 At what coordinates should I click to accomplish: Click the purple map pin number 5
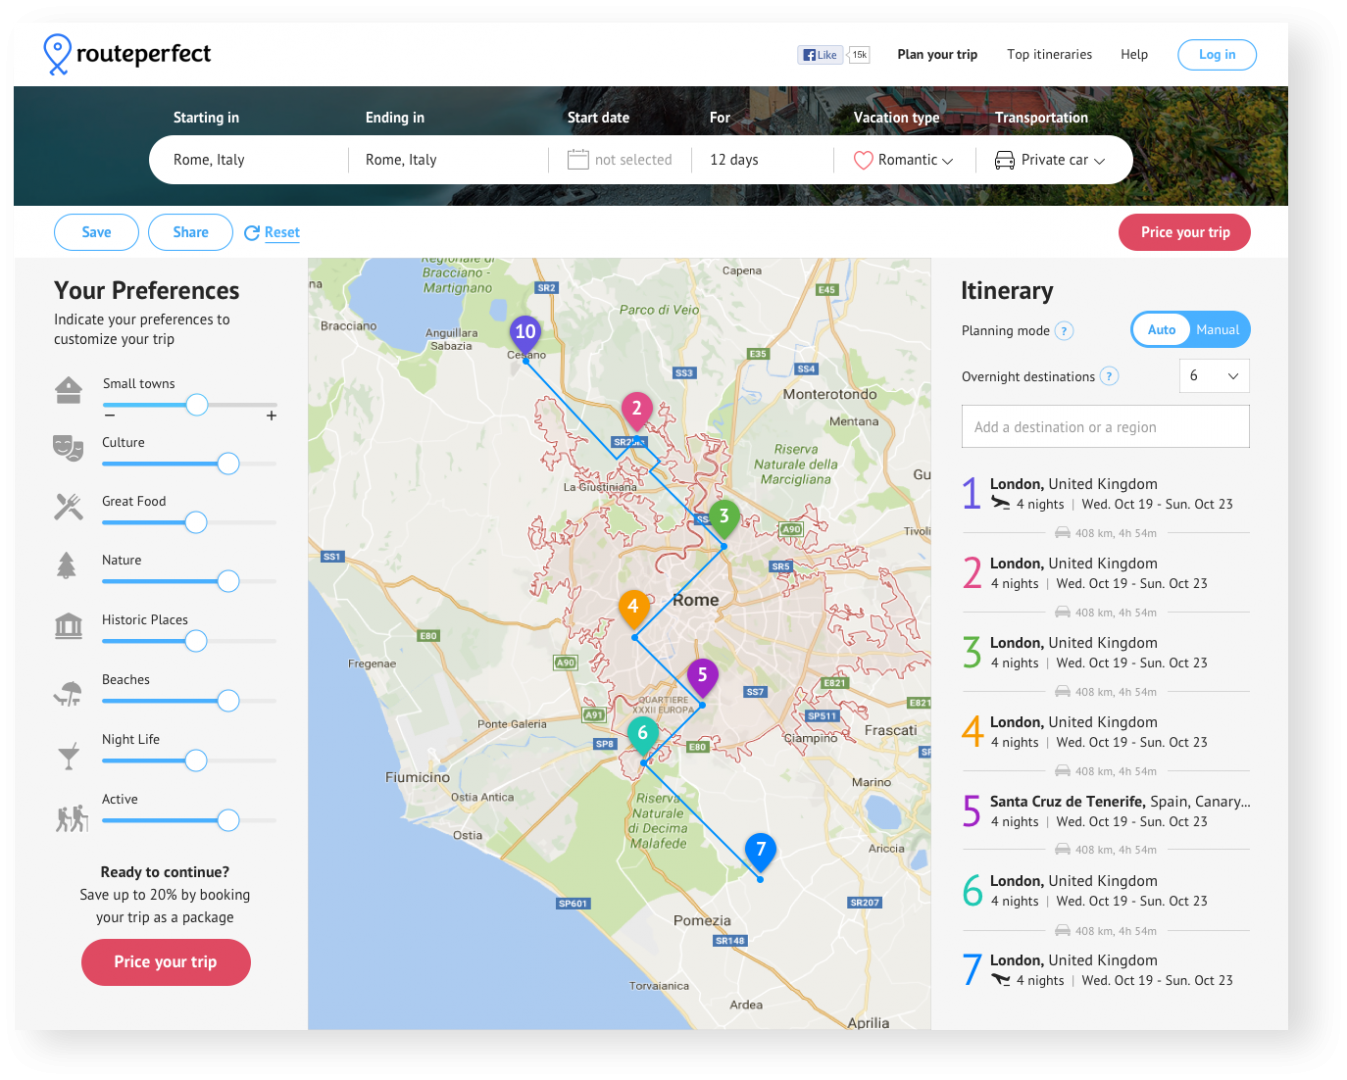point(702,677)
